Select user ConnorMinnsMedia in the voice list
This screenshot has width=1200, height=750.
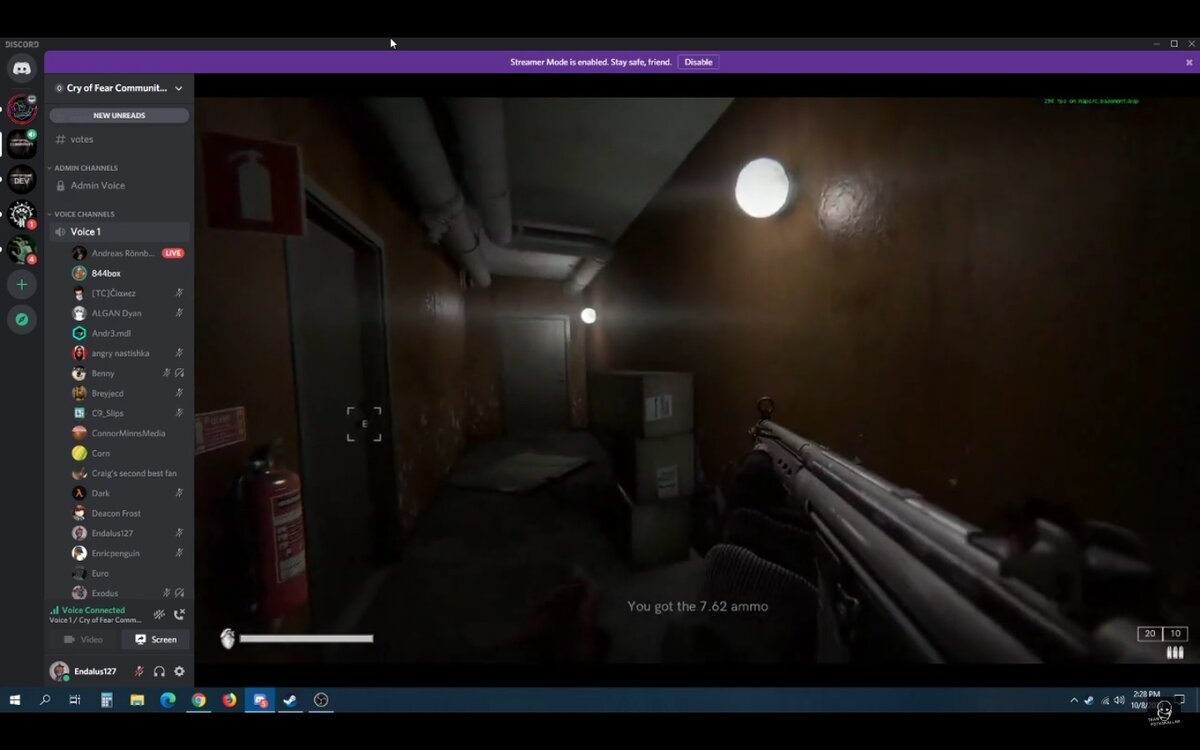point(128,433)
